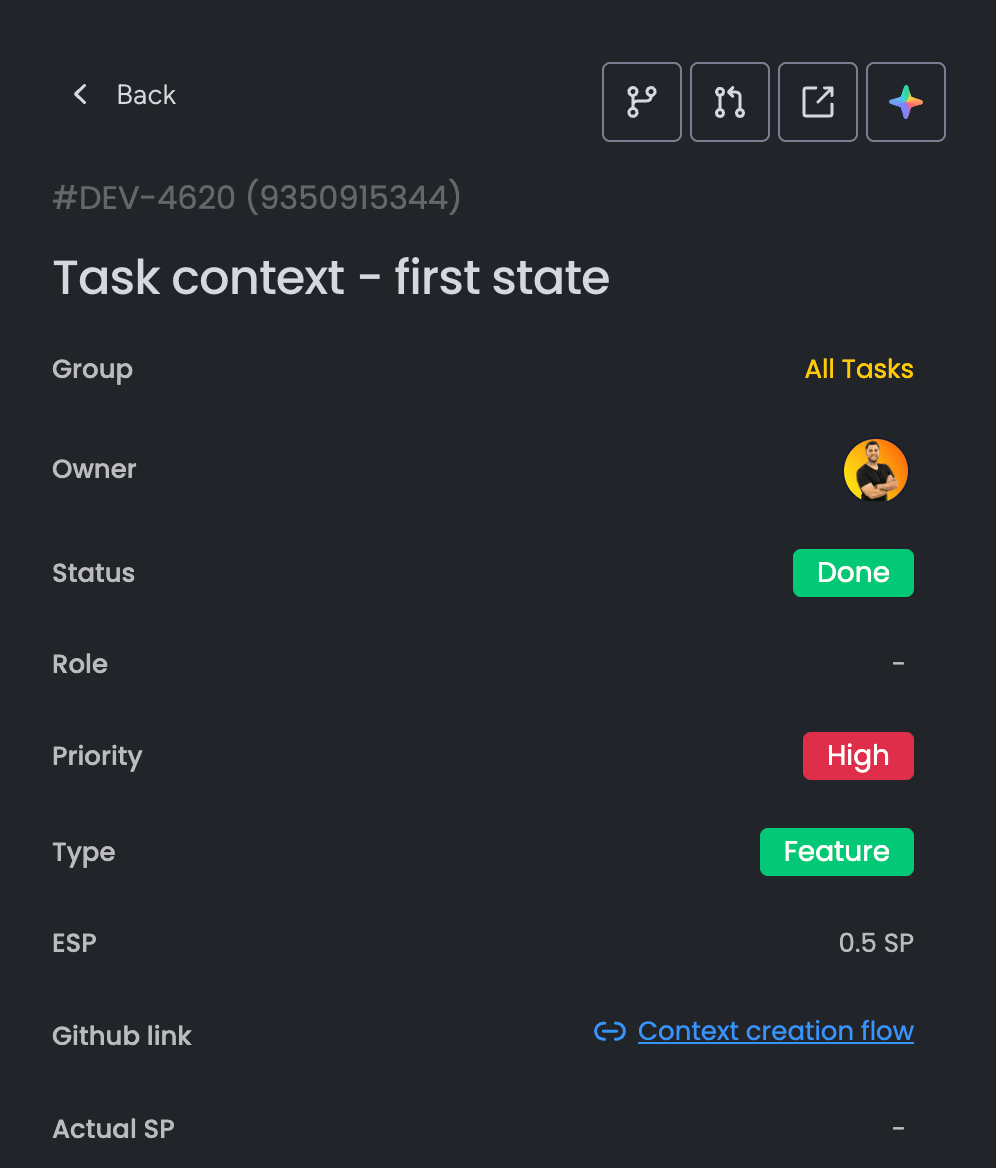Click the Github link field label

coord(122,1035)
